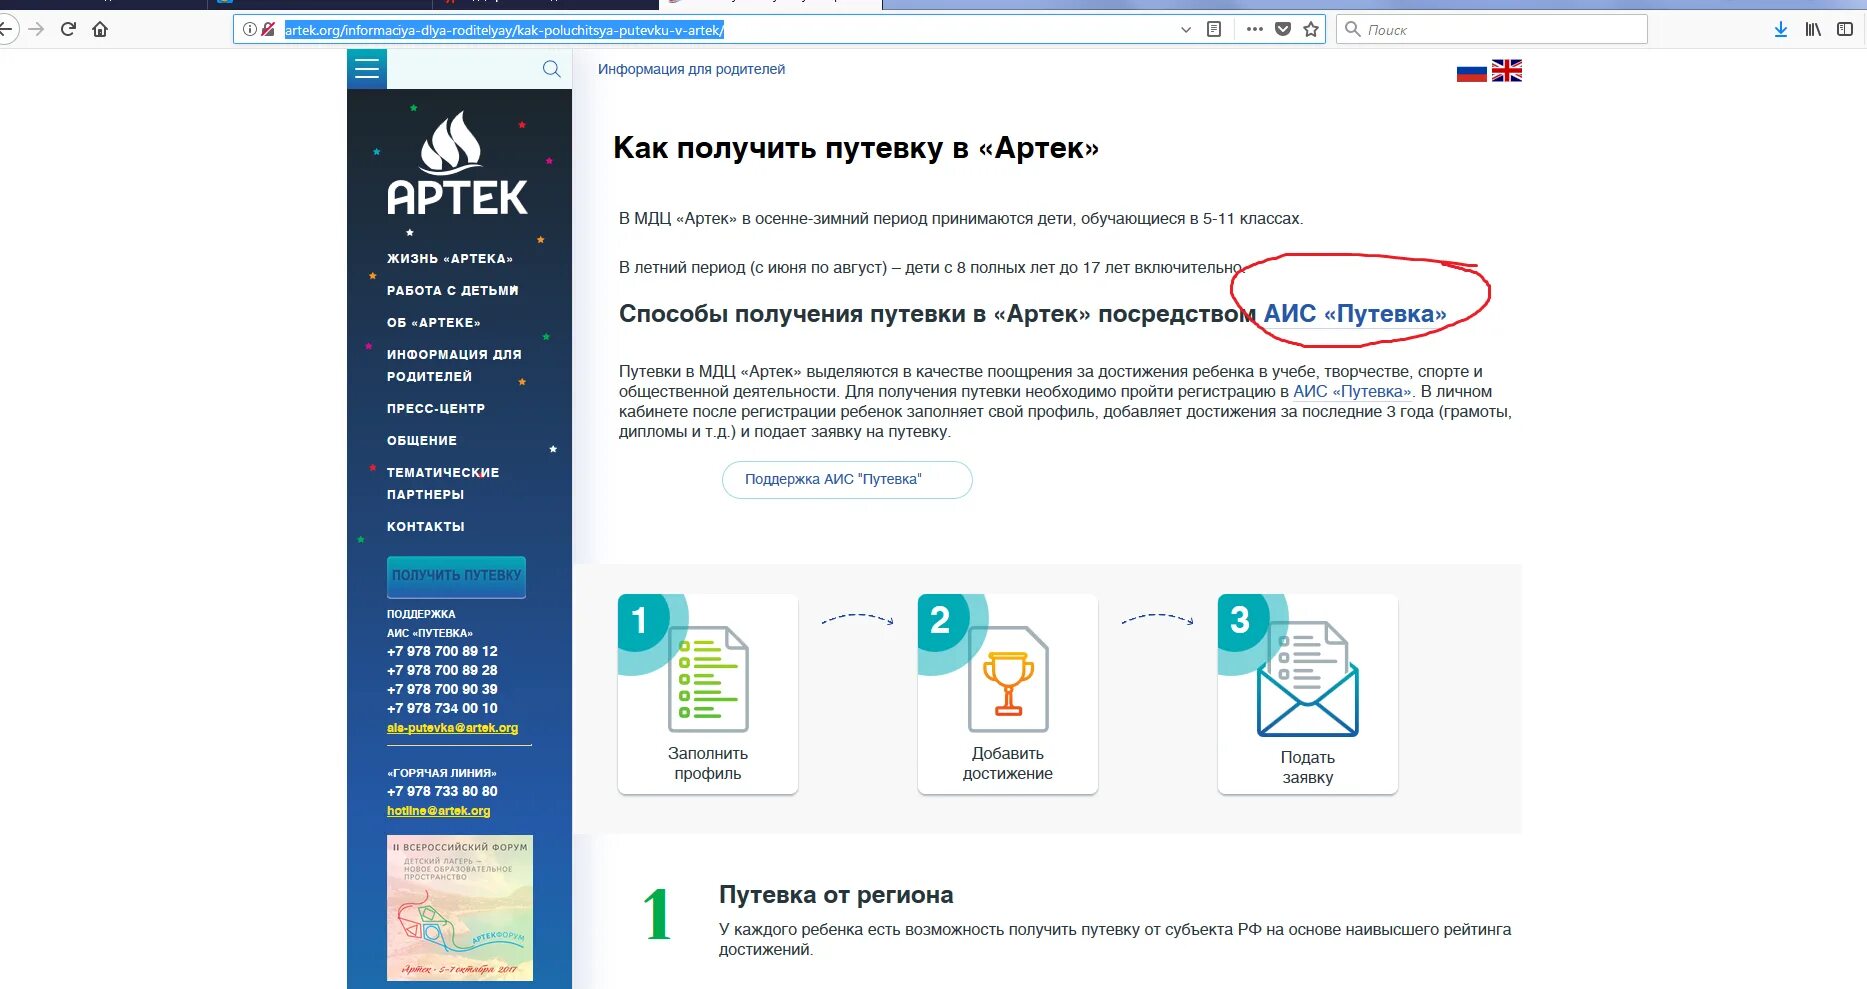The width and height of the screenshot is (1867, 989).
Task: Focus the browser search box Поиск
Action: (1492, 30)
